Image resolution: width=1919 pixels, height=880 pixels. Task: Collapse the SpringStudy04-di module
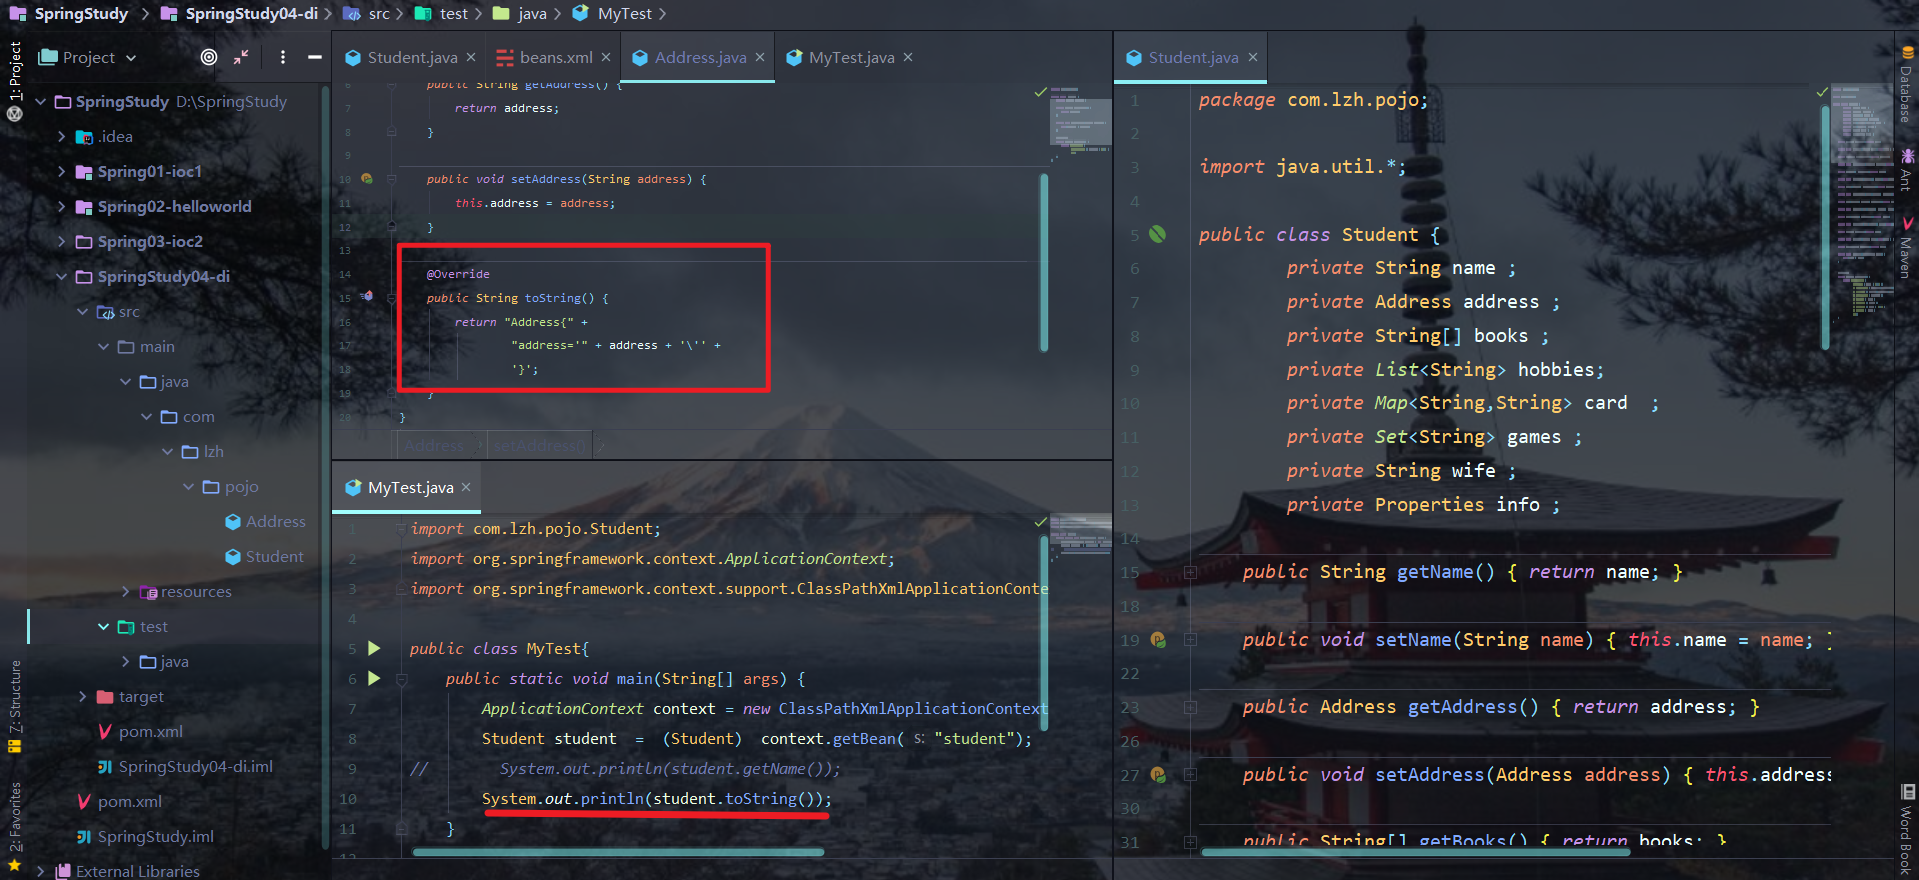[x=62, y=276]
